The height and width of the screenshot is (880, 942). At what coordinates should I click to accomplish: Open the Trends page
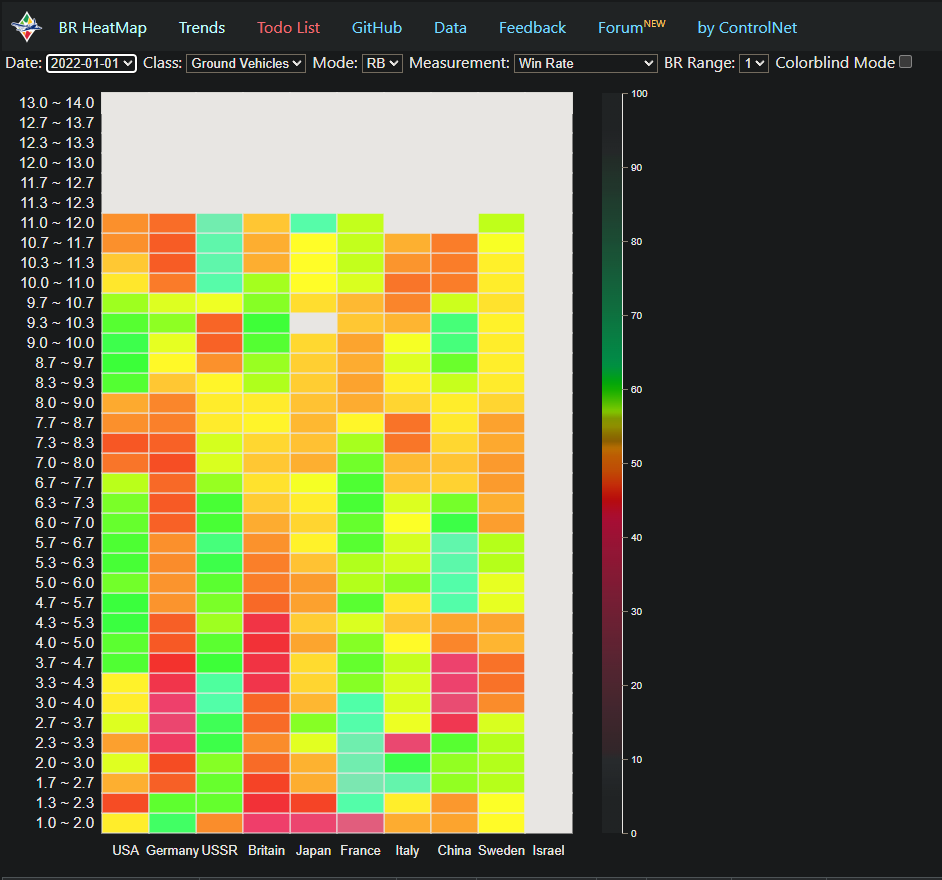tap(202, 28)
